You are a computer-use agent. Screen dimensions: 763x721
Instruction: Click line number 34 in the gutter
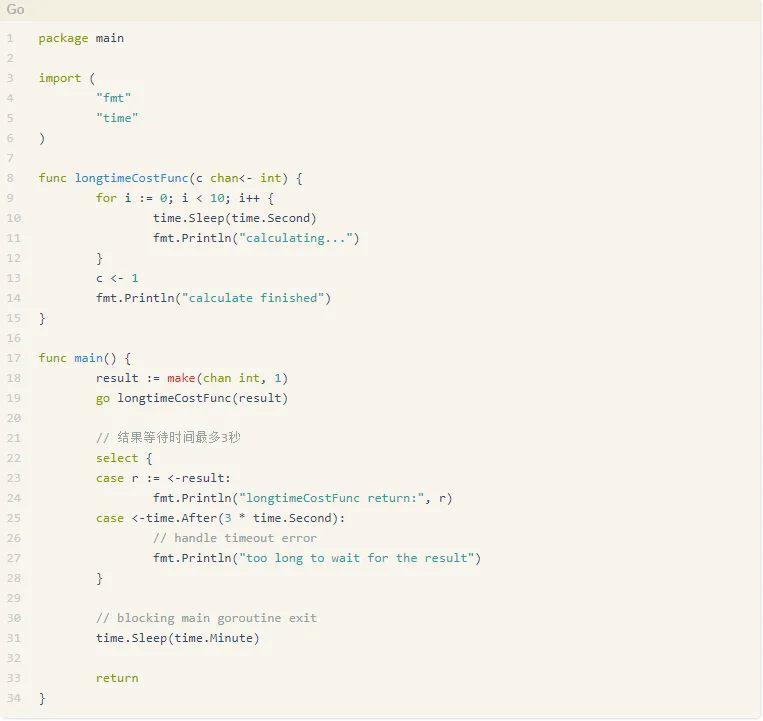[x=14, y=698]
